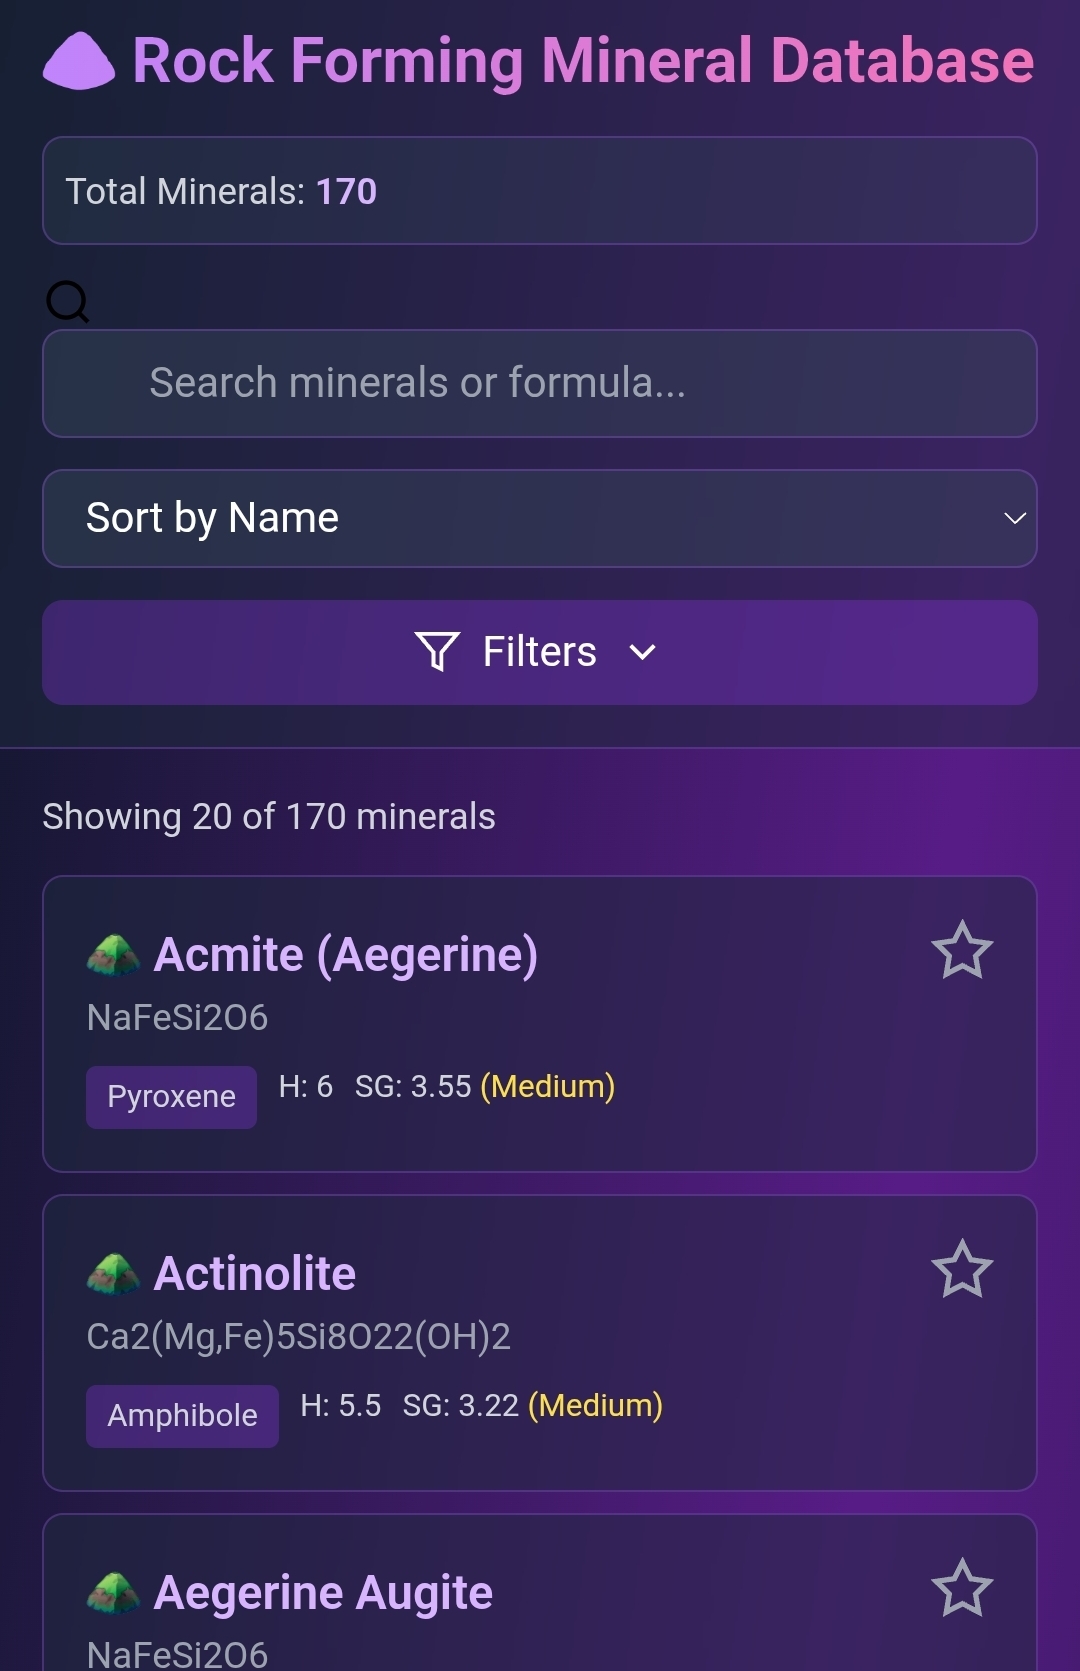The width and height of the screenshot is (1080, 1671).
Task: Click the mountain icon beside Actinolite
Action: tap(113, 1274)
